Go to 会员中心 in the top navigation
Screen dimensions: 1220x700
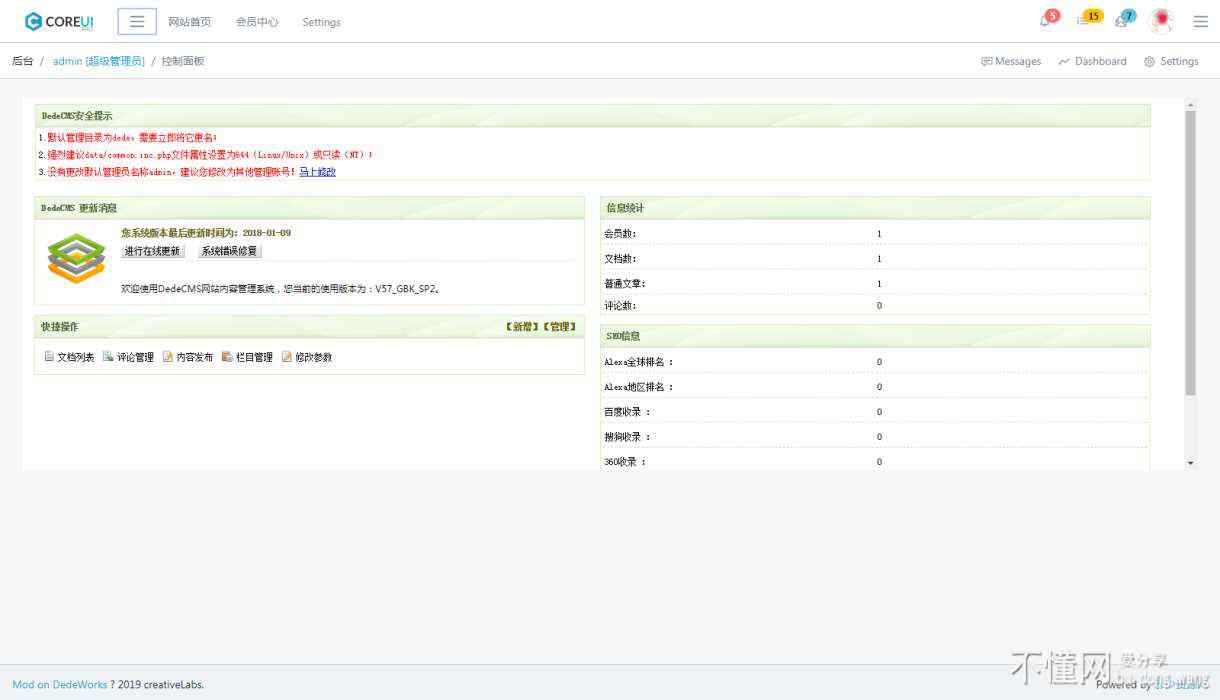(x=257, y=22)
